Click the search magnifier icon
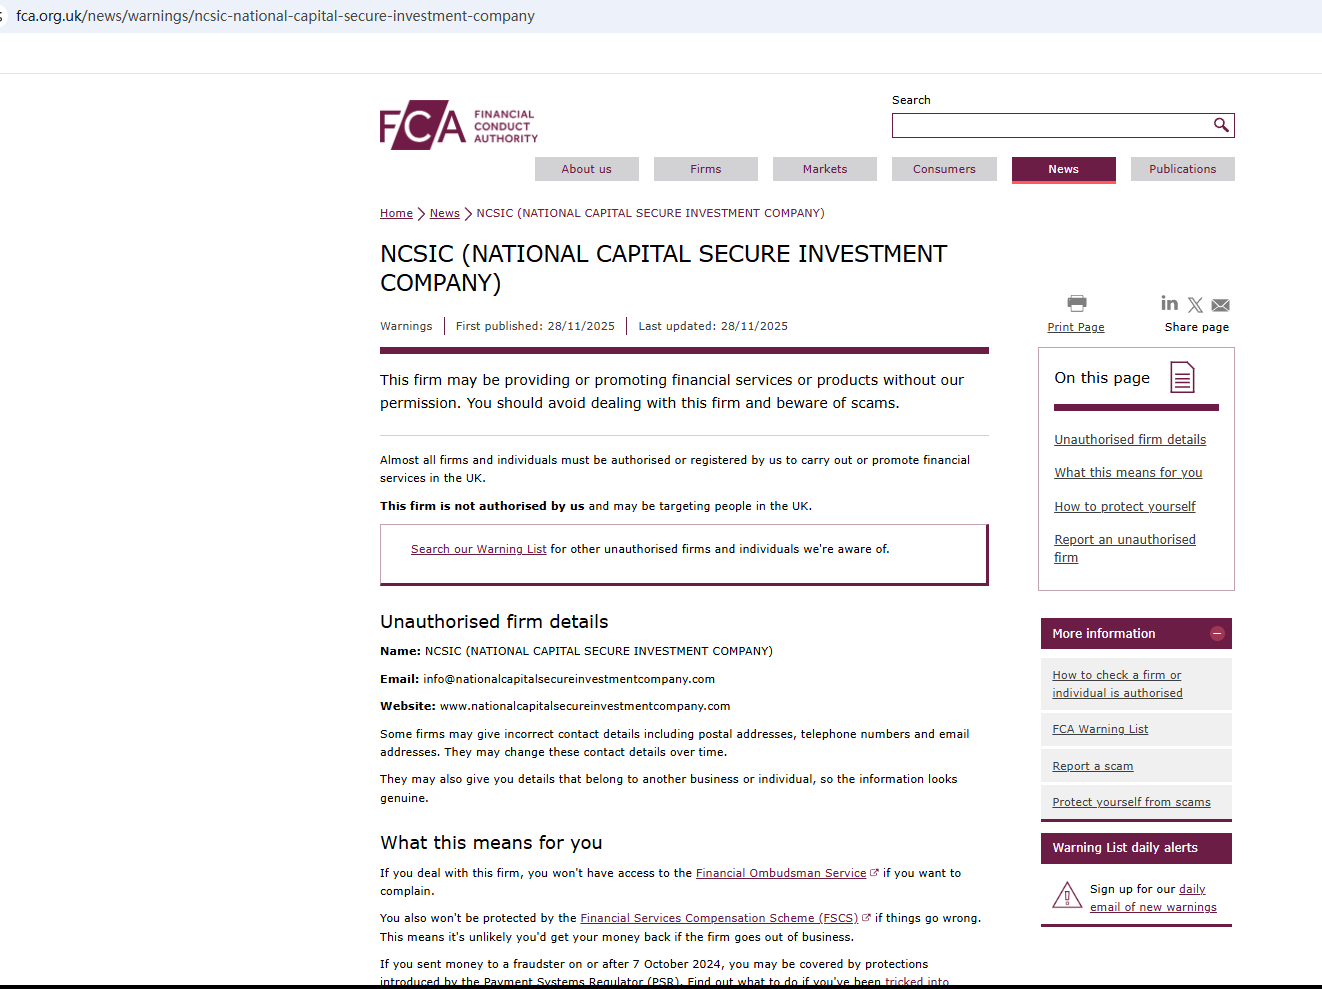This screenshot has width=1322, height=989. point(1221,125)
